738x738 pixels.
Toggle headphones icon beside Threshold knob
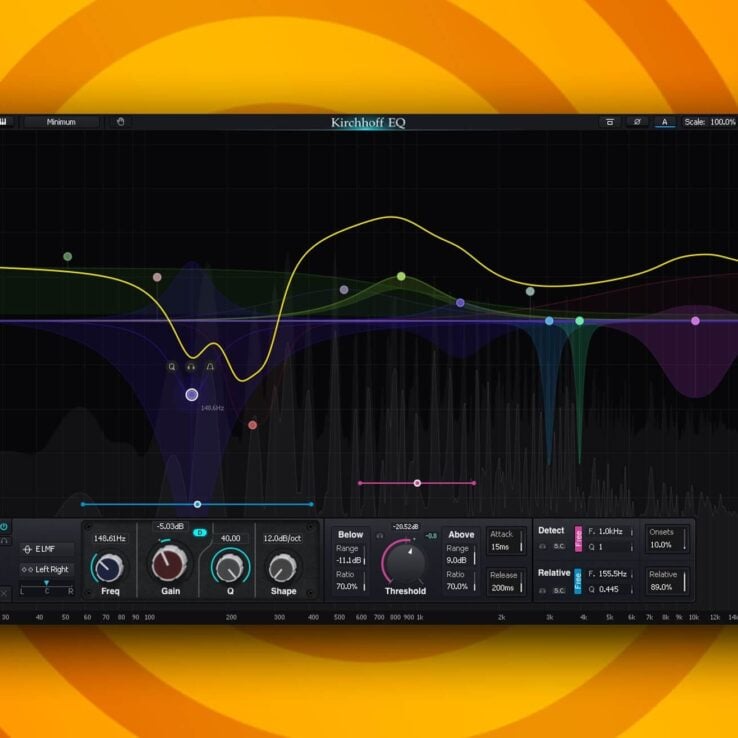tap(379, 536)
